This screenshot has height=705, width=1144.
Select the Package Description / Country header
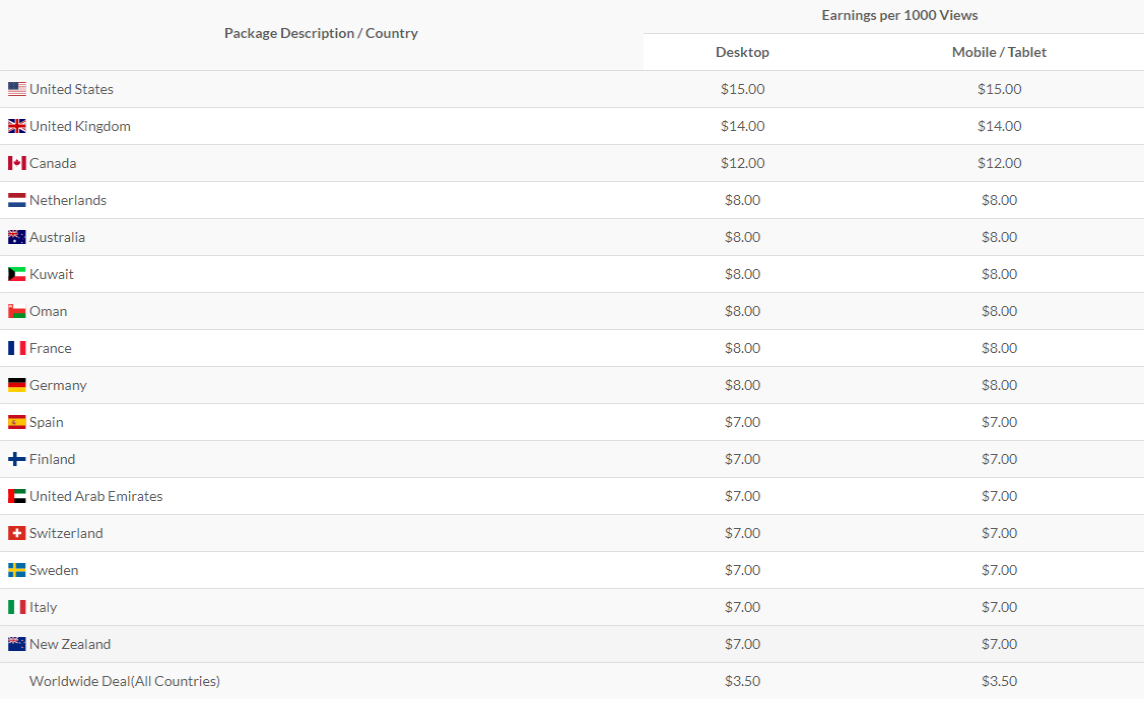coord(321,33)
